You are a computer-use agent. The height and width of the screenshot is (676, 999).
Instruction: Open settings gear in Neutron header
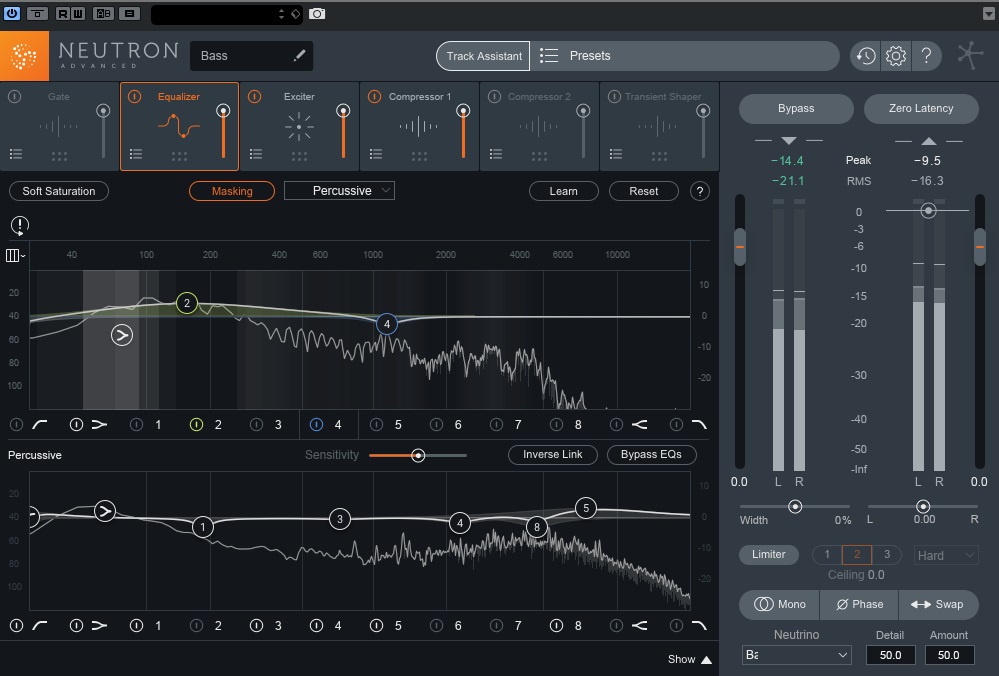click(x=896, y=56)
